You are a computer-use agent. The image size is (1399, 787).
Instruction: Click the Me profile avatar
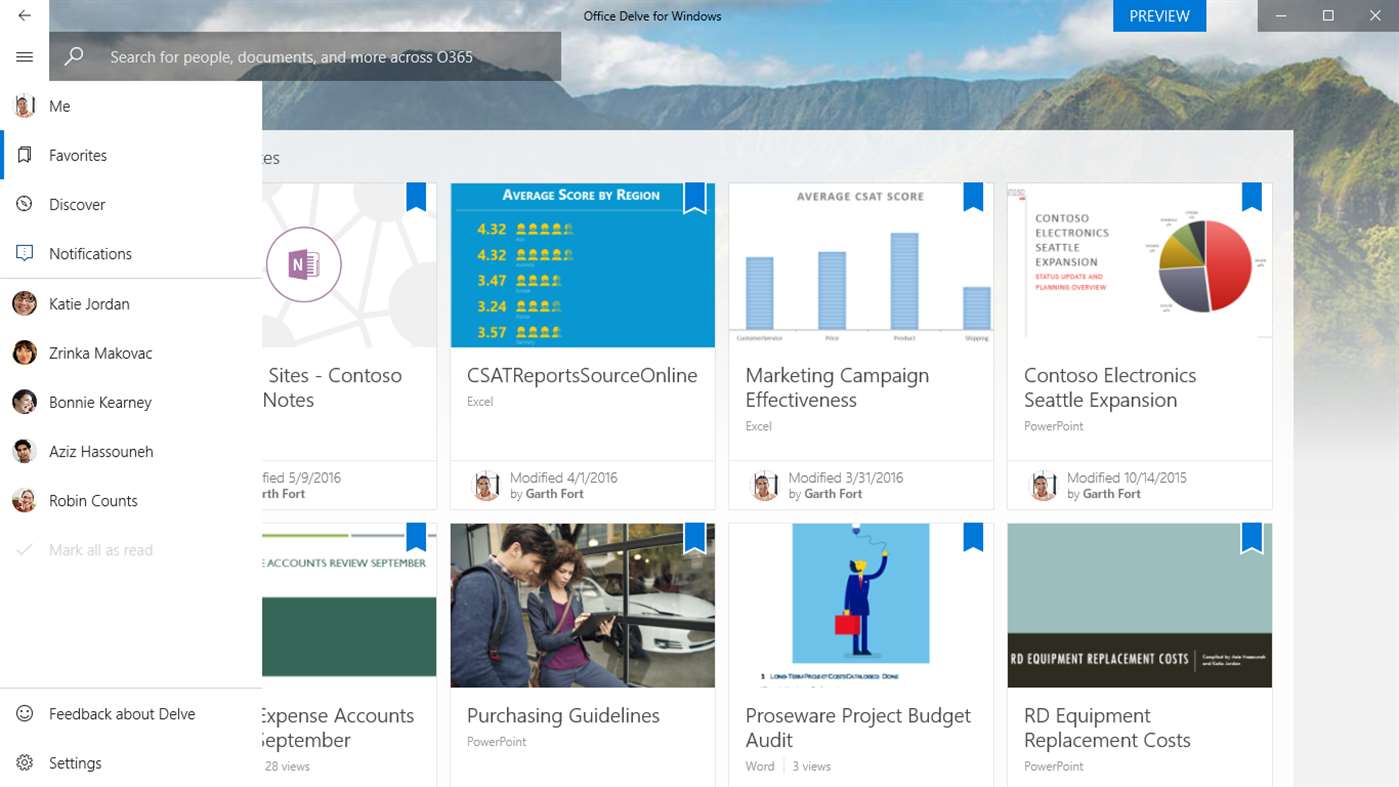(24, 106)
